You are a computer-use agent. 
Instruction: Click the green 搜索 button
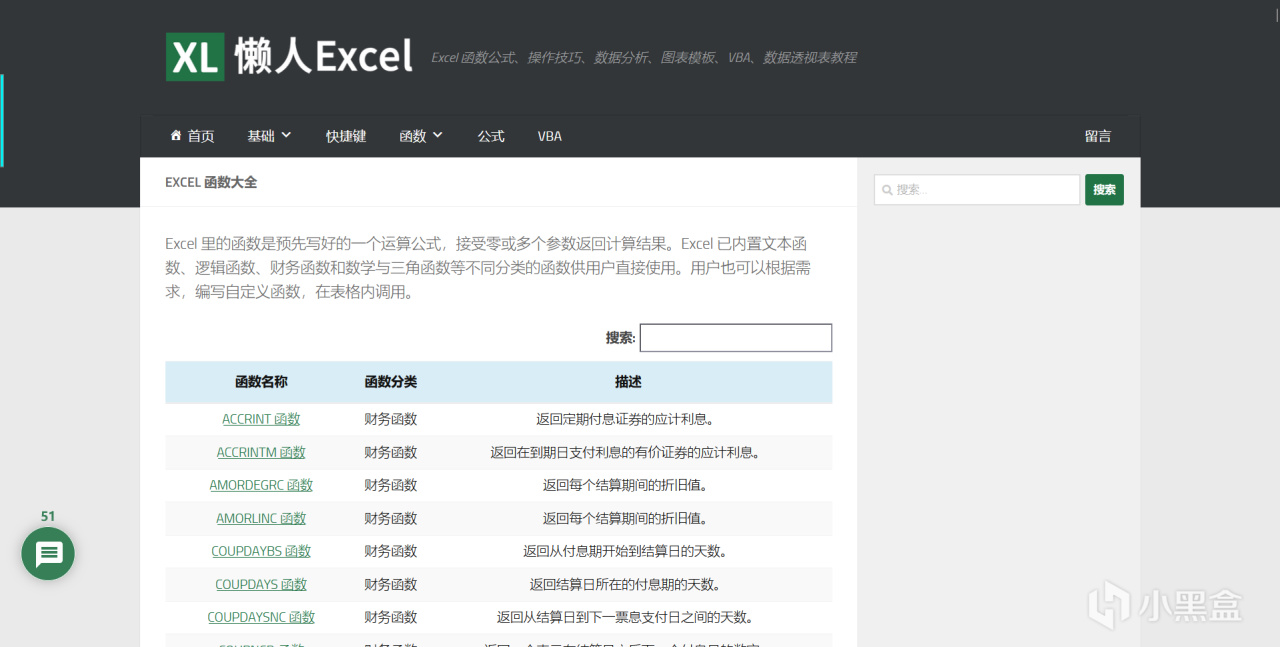point(1104,189)
